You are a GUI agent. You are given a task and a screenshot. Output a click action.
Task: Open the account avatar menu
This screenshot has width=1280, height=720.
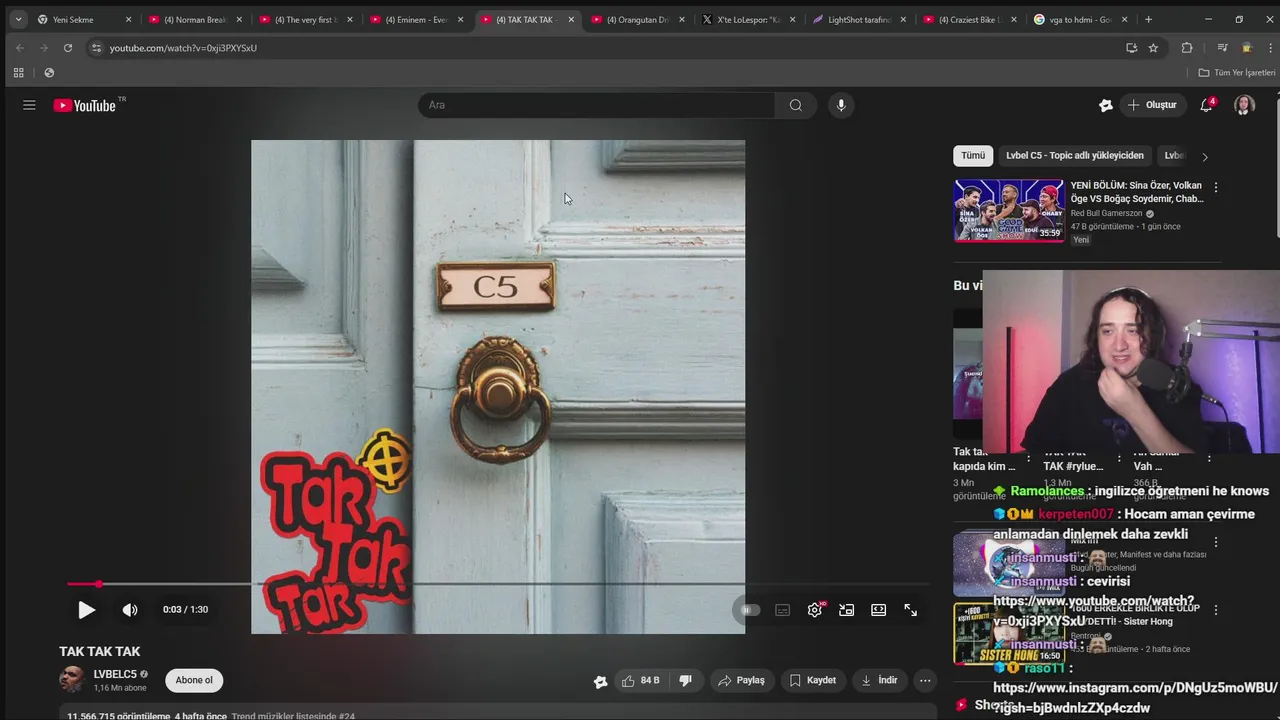coord(1244,105)
